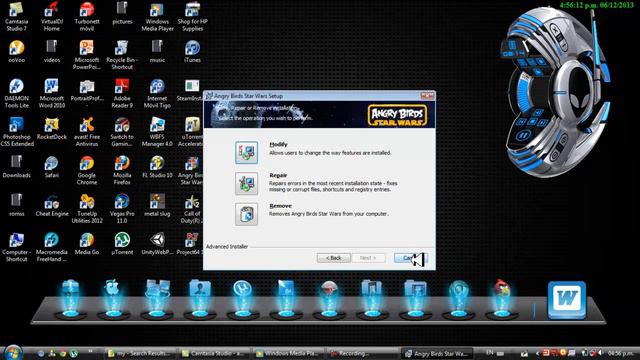Screen dimensions: 640x360
Task: Launch Mozilla Firefox desktop shortcut
Action: tap(122, 170)
